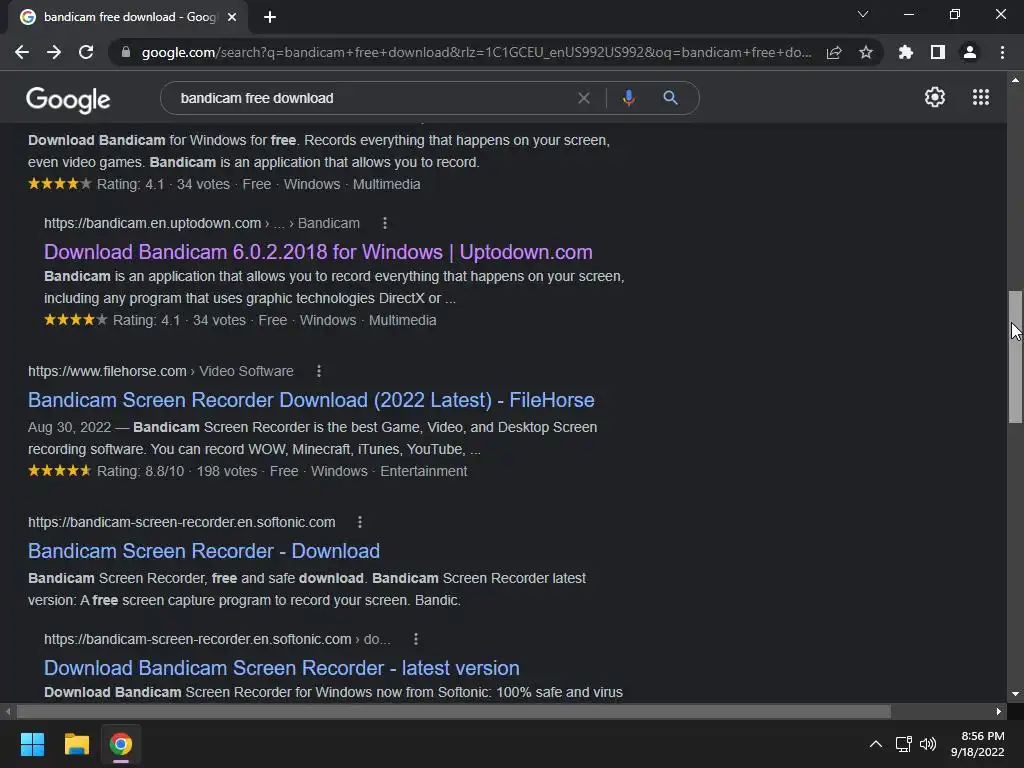The width and height of the screenshot is (1024, 768).
Task: Open network settings in the system tray
Action: point(903,744)
